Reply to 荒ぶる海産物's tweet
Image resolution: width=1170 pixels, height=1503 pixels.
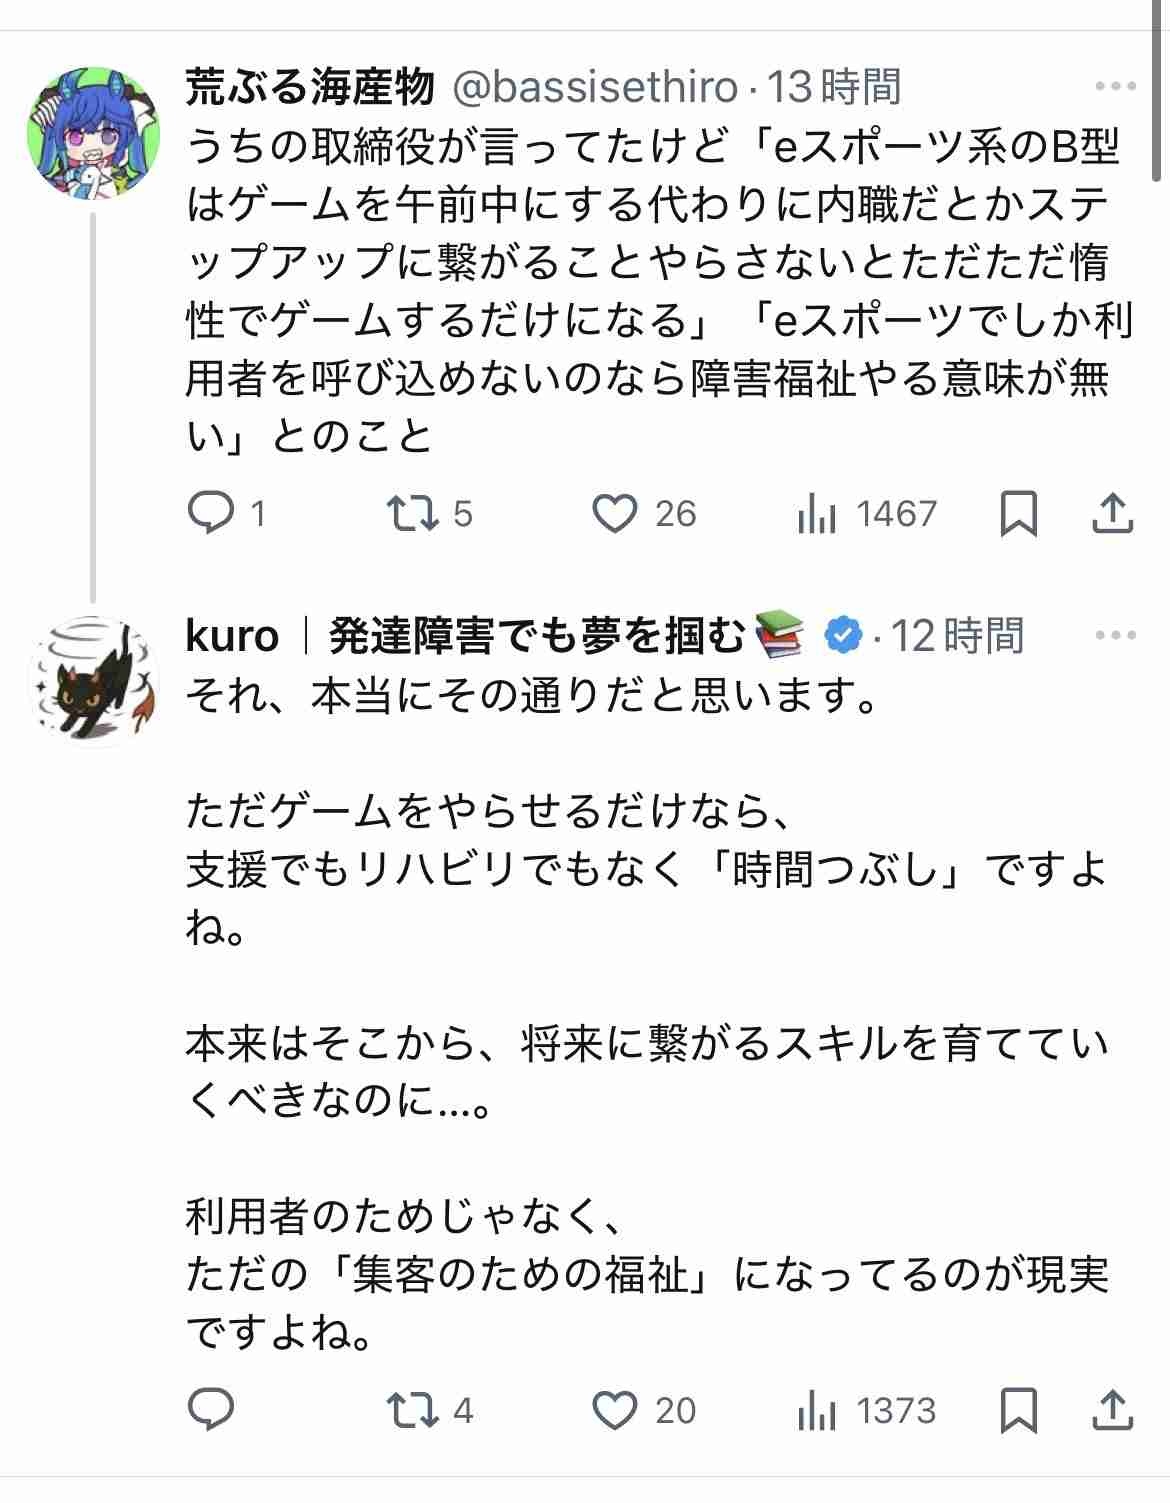tap(211, 513)
